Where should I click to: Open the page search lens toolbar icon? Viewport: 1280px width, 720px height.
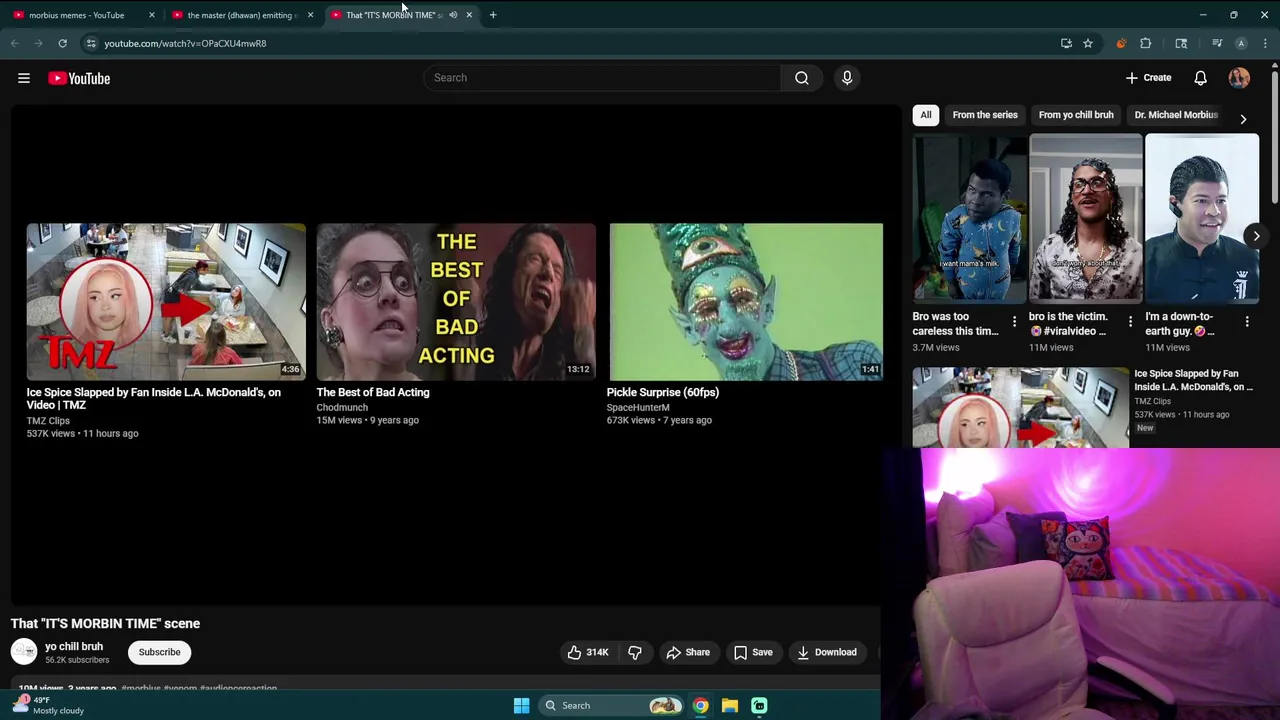pyautogui.click(x=1181, y=43)
